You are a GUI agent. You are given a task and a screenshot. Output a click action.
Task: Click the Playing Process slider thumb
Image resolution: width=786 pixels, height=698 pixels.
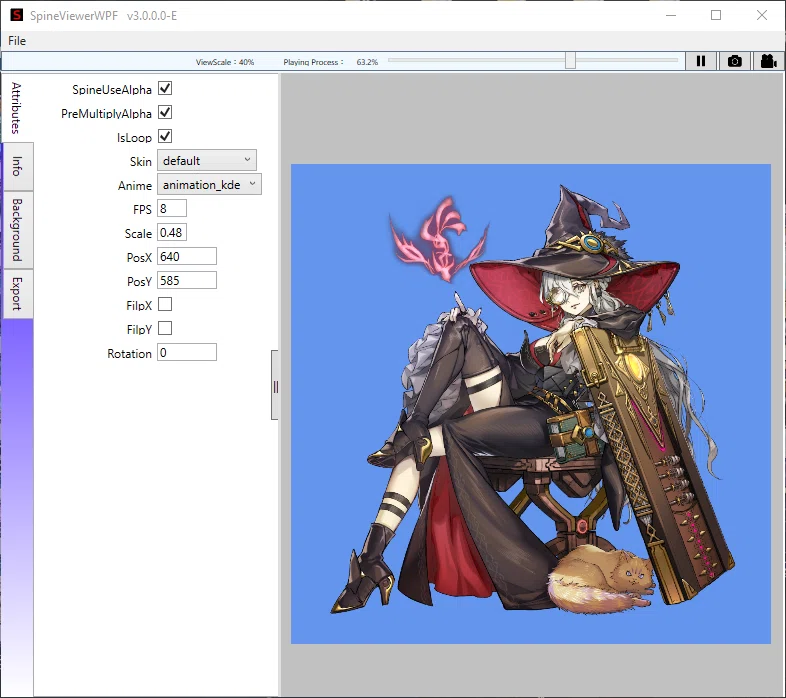pos(570,61)
